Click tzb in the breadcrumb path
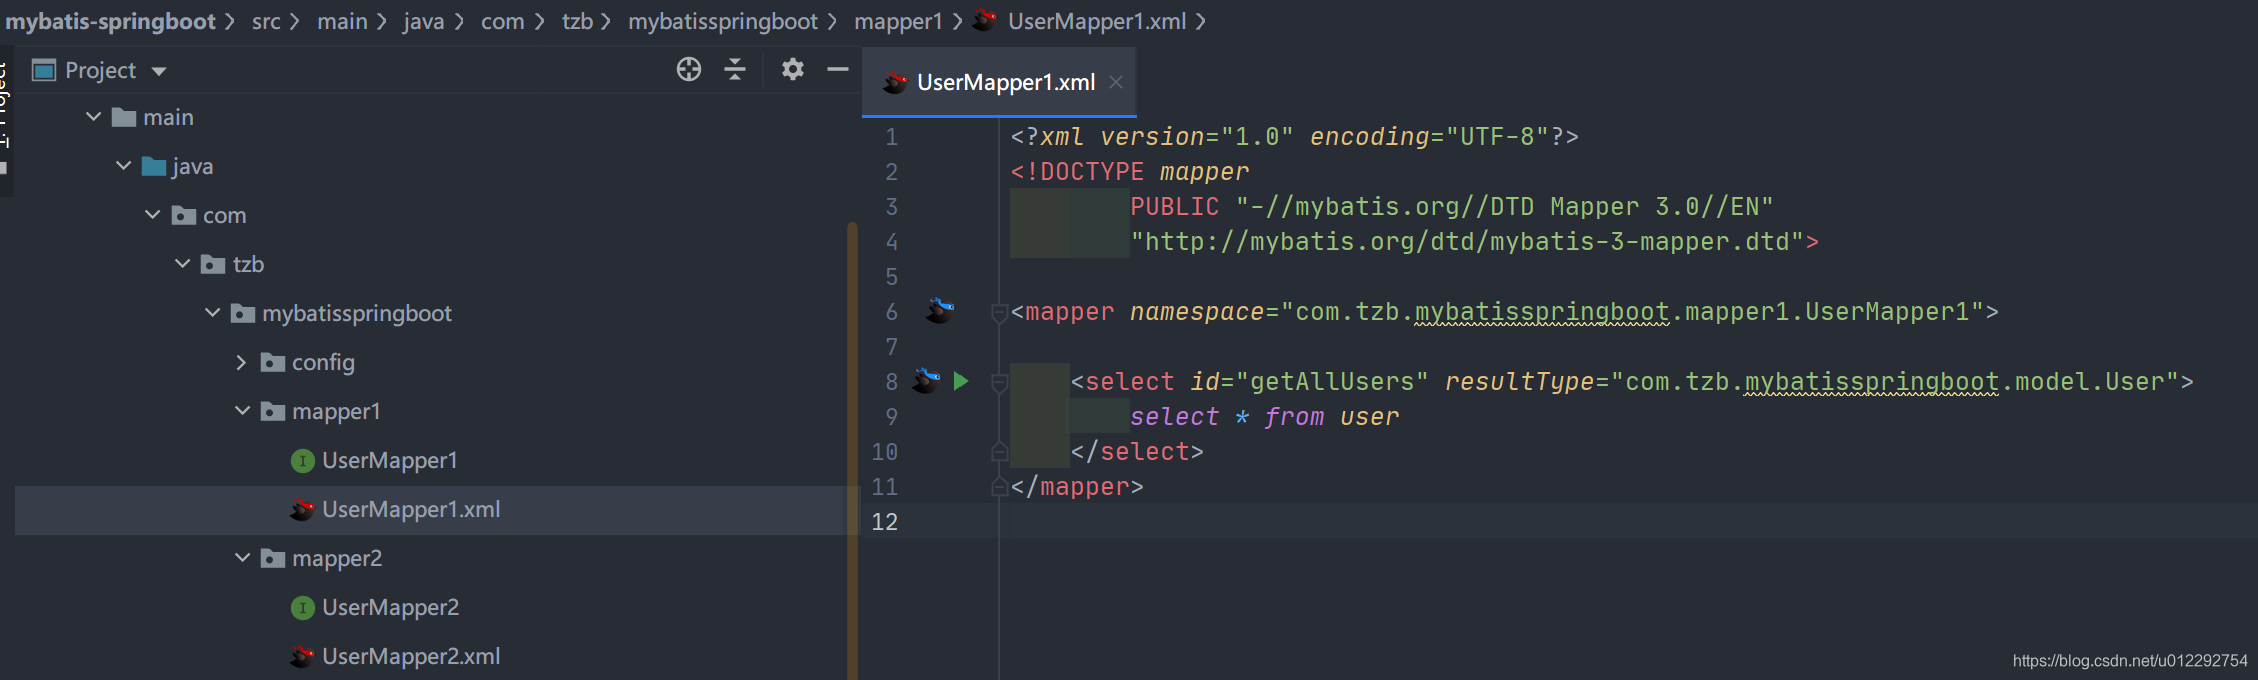 click(577, 21)
